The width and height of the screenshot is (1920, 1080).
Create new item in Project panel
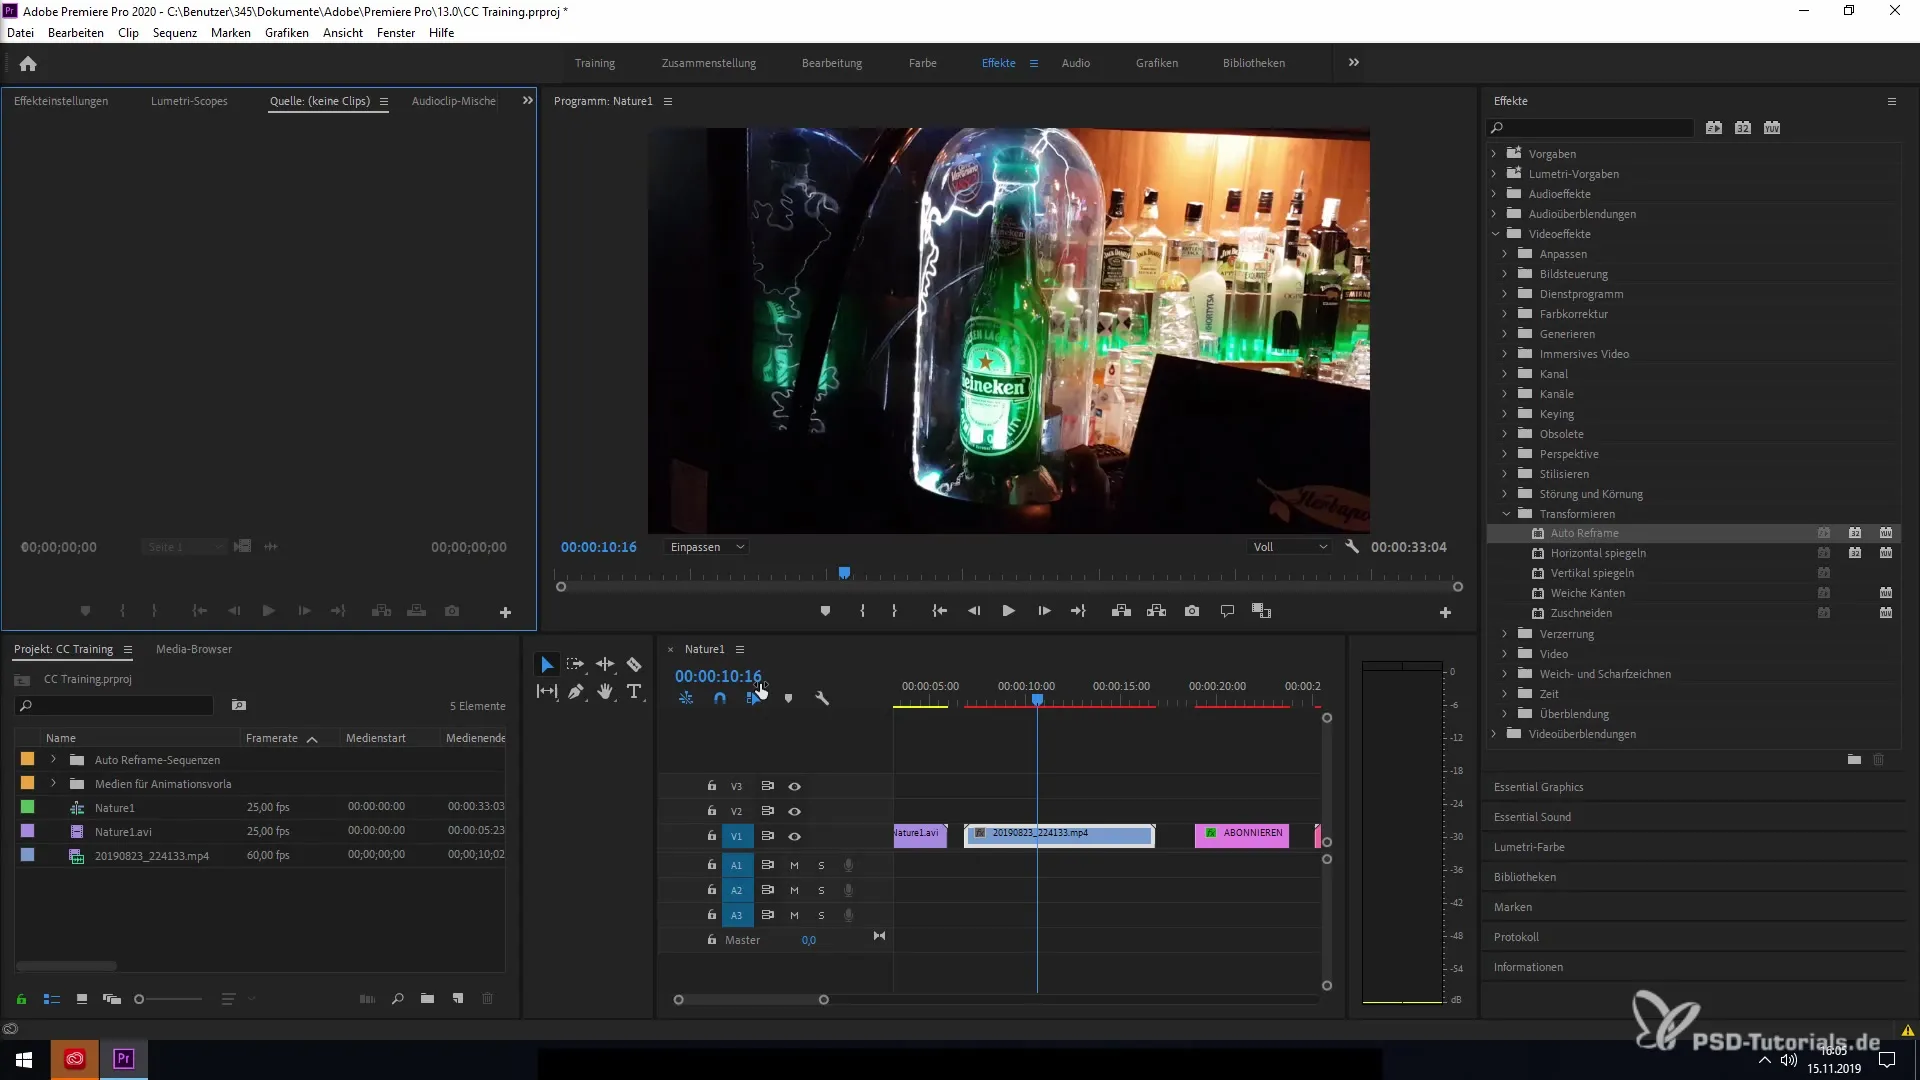458,999
